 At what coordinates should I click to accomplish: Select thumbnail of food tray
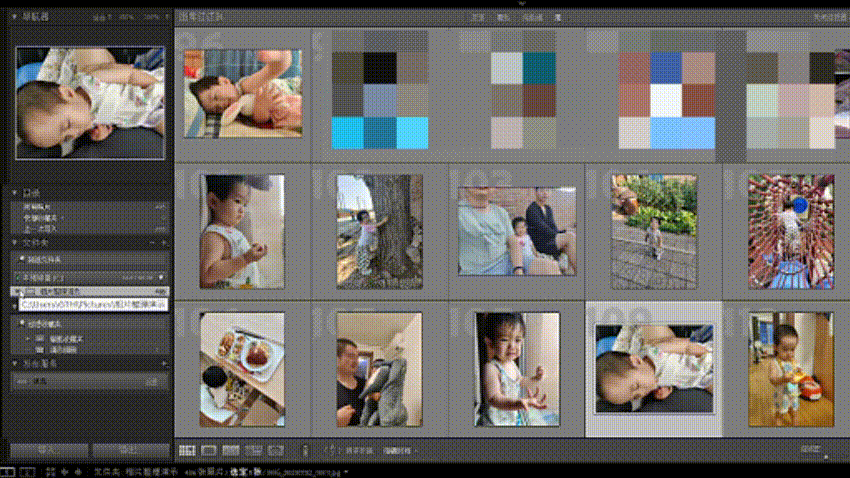click(x=242, y=370)
